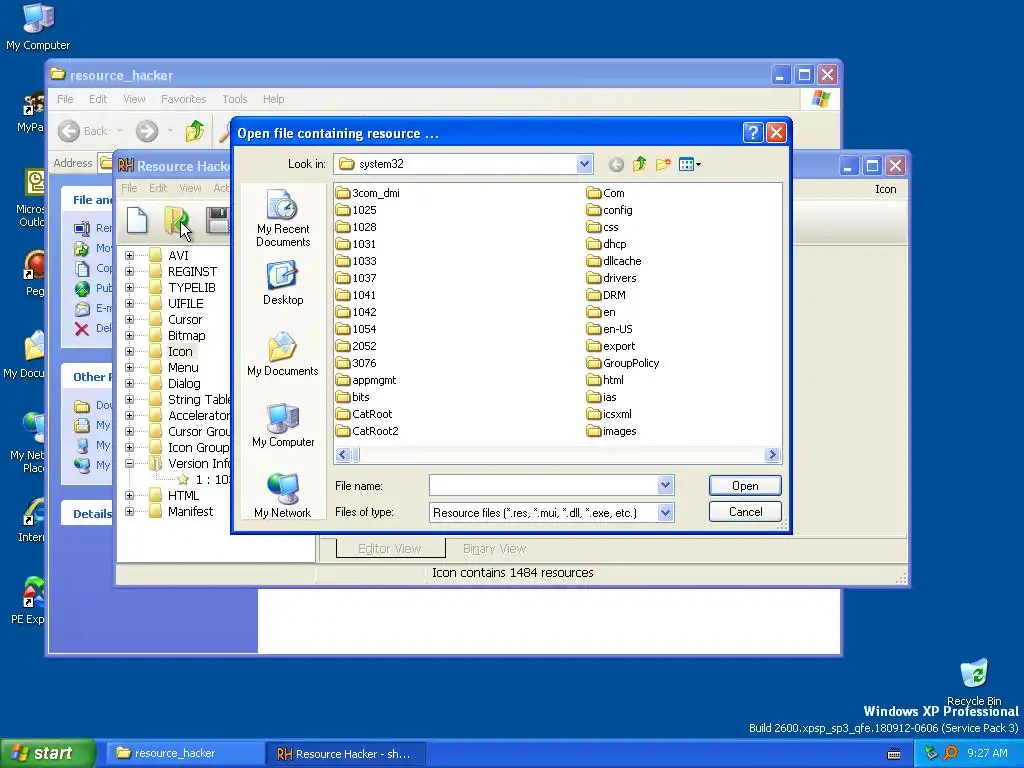This screenshot has height=768, width=1024.
Task: Open Recycle Bin on desktop
Action: (x=974, y=682)
